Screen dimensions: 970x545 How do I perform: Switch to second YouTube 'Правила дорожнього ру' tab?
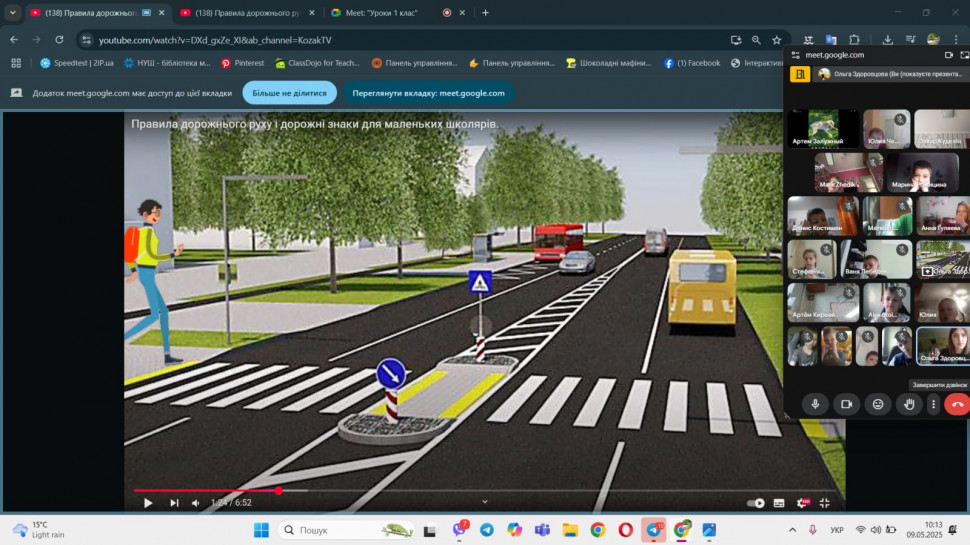[x=247, y=12]
